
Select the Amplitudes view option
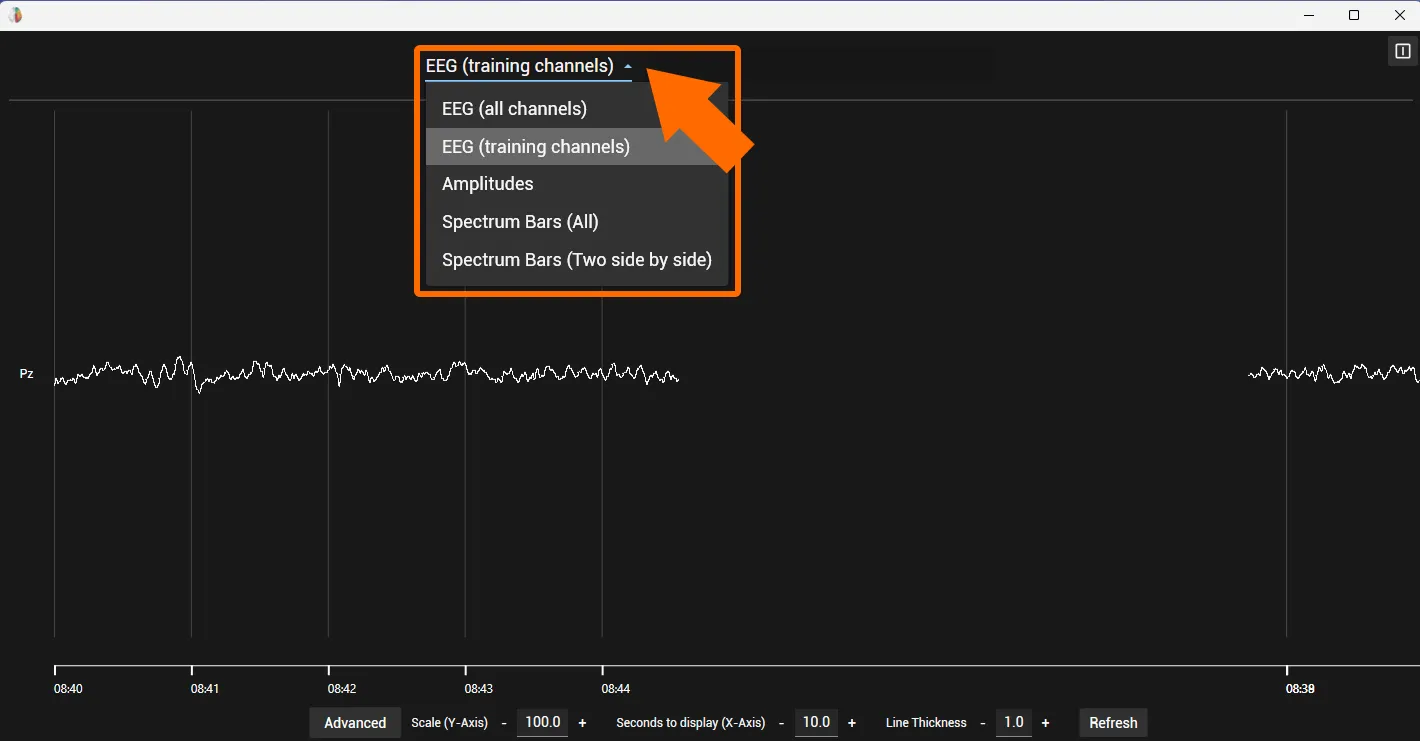(x=577, y=184)
